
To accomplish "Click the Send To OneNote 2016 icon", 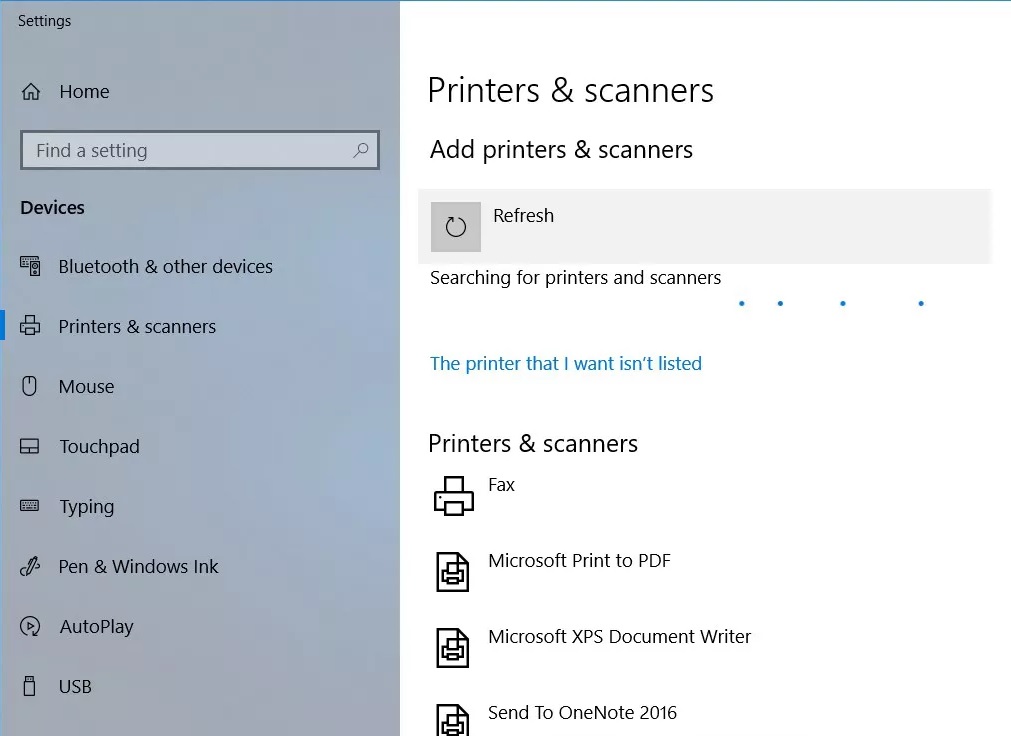I will [453, 720].
